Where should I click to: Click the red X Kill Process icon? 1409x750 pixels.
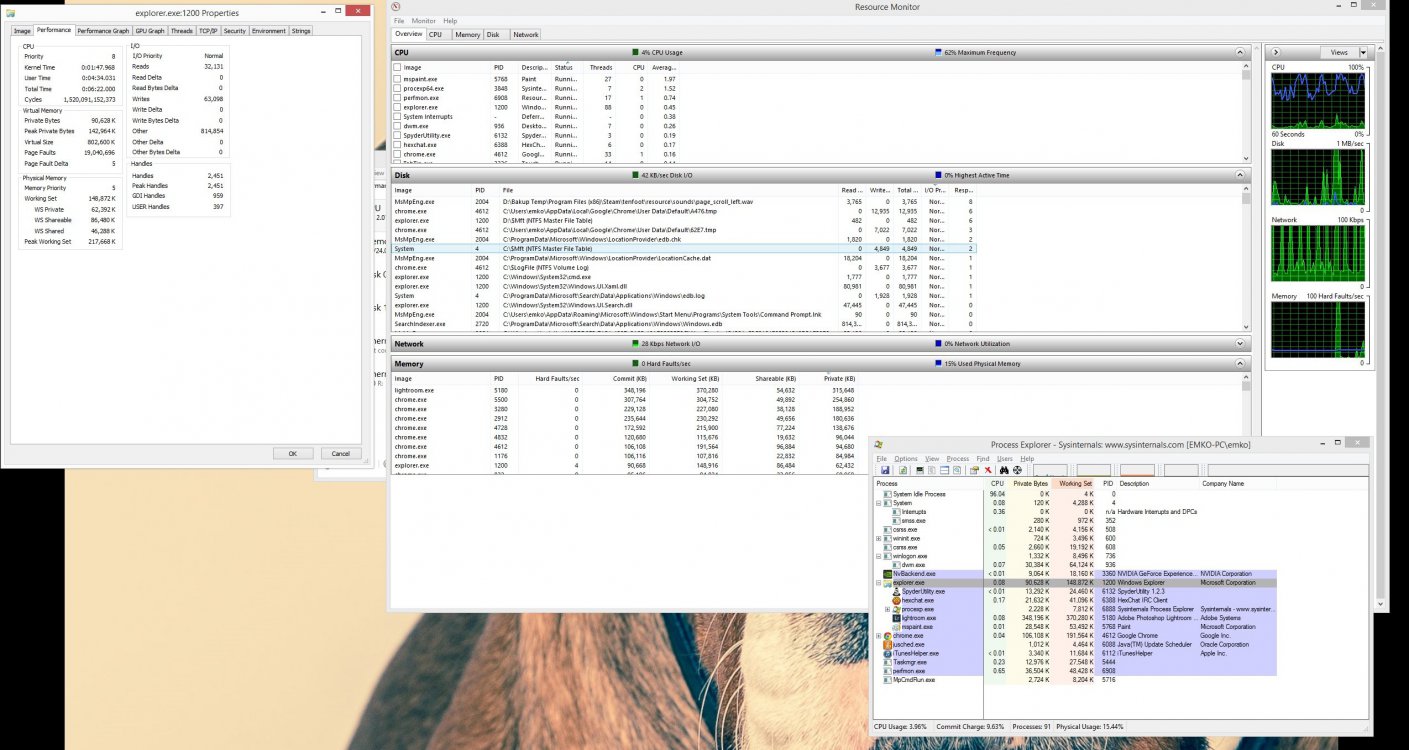click(x=988, y=470)
